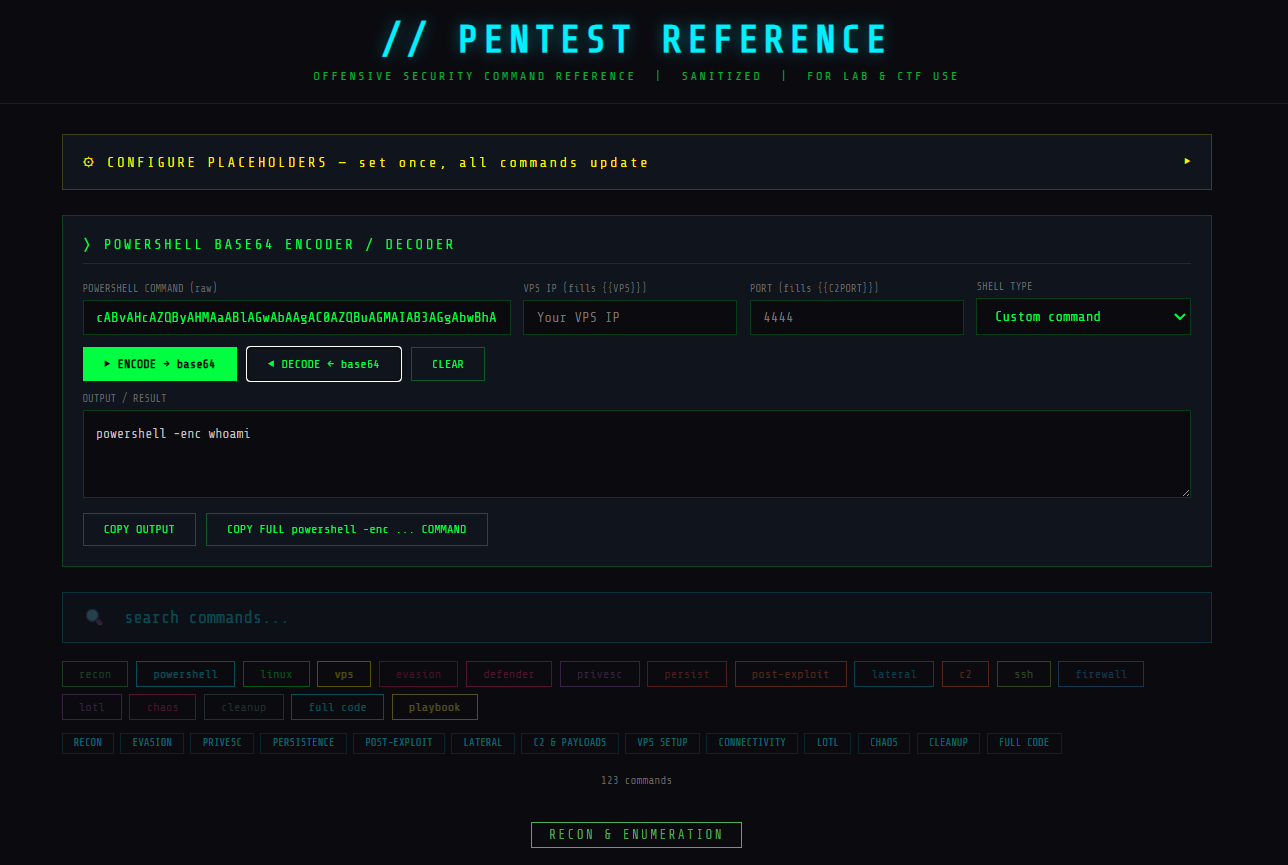The height and width of the screenshot is (865, 1288).
Task: Toggle the chaos tag filter
Action: 163,707
